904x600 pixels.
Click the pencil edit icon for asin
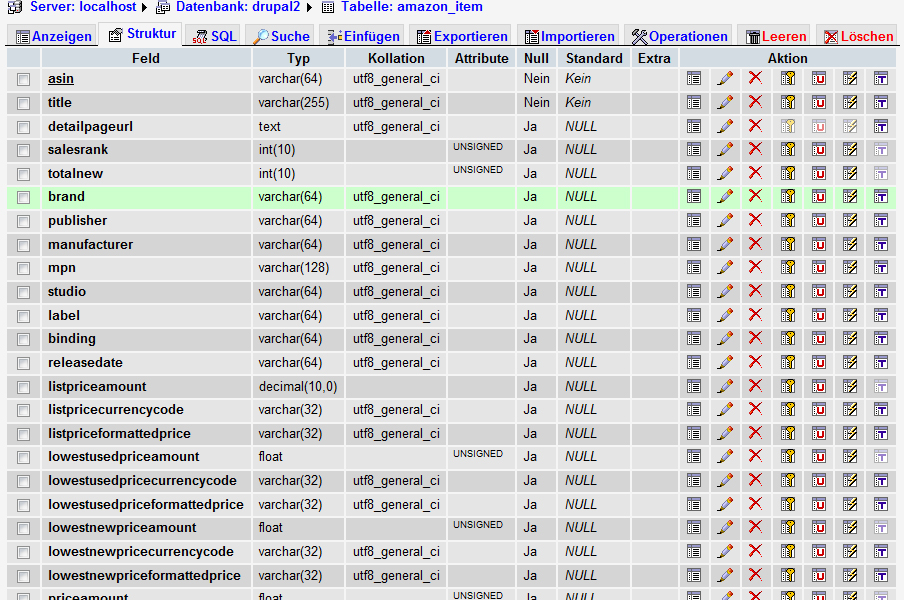725,78
